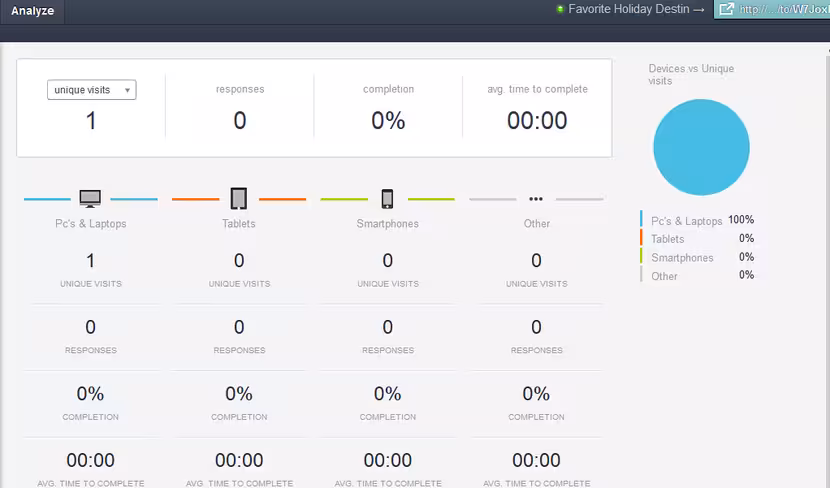Click the 'Smartphones' column heading

pyautogui.click(x=387, y=223)
